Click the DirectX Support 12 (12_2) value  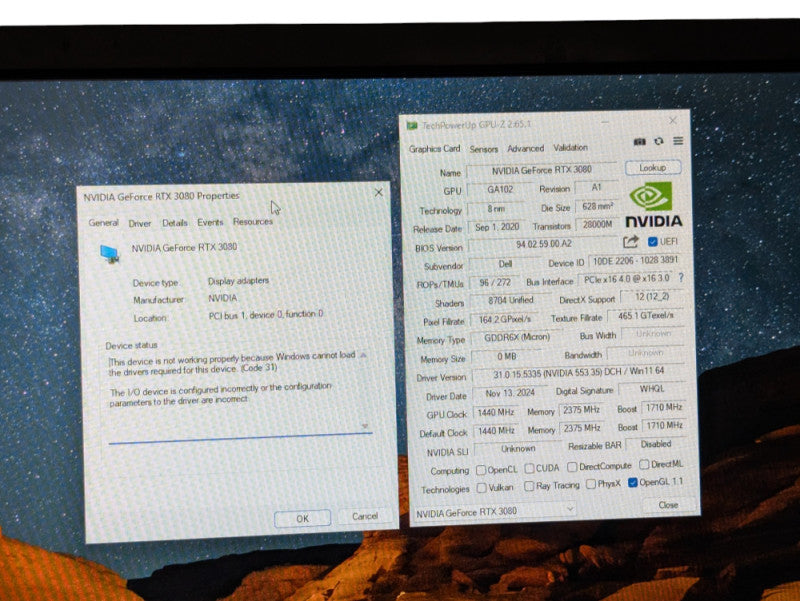pos(652,297)
